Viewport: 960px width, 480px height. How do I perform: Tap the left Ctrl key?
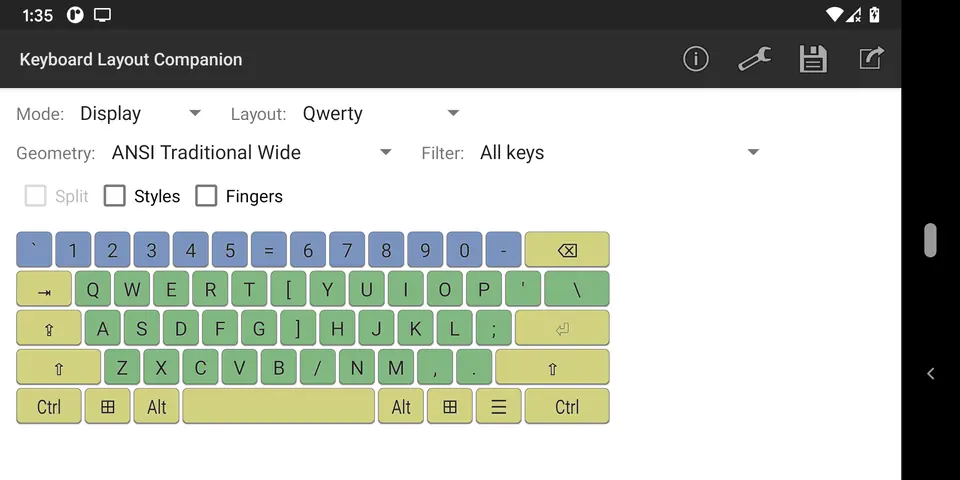(x=49, y=407)
